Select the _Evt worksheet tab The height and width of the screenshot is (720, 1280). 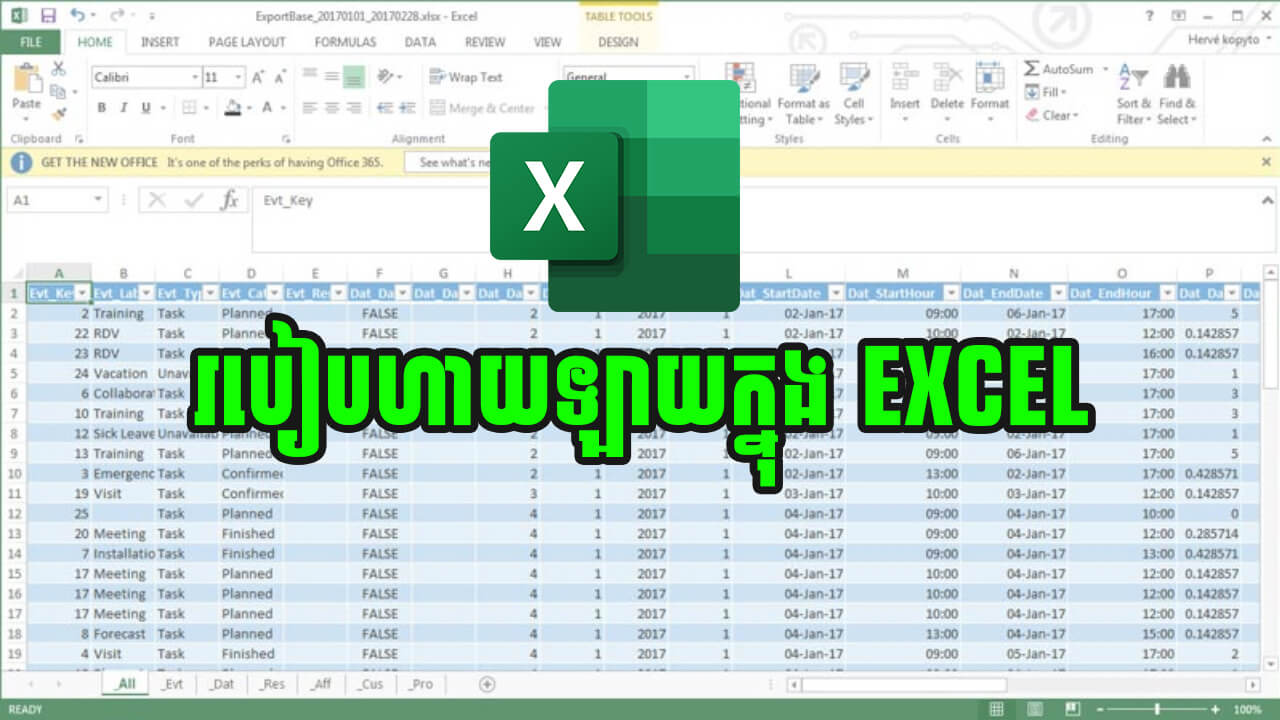click(174, 684)
